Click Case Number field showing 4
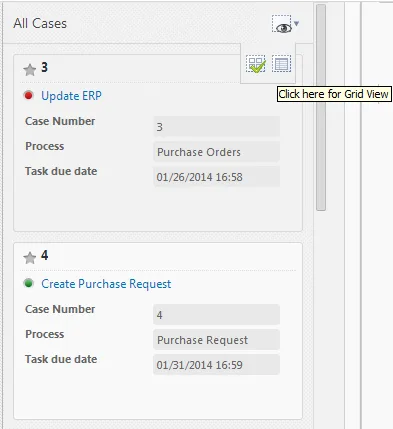 216,315
